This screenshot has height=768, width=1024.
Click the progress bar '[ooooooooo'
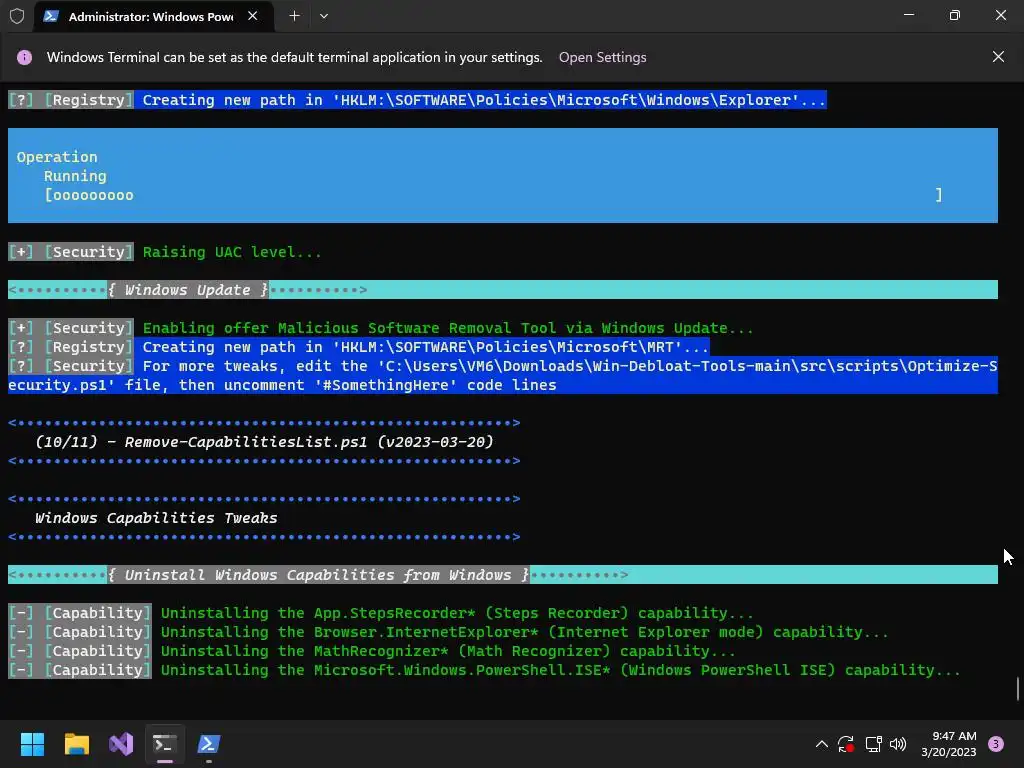coord(89,195)
